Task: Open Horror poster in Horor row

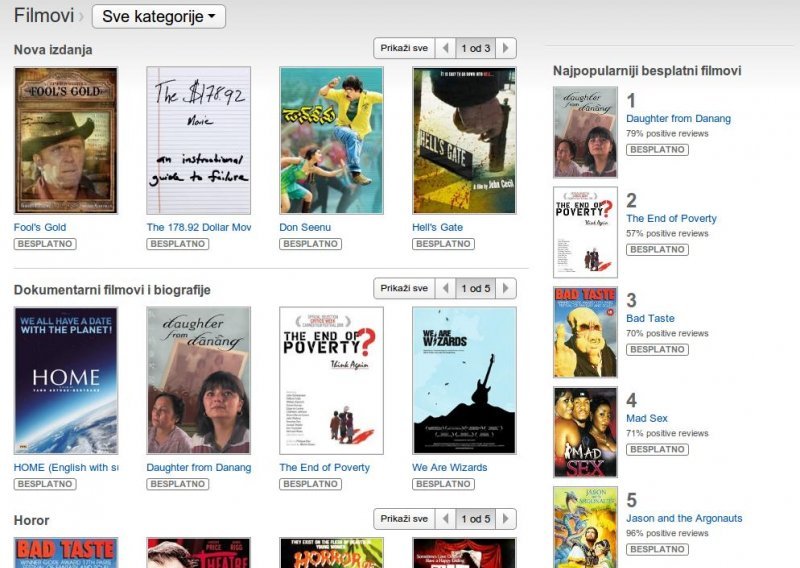Action: point(331,552)
